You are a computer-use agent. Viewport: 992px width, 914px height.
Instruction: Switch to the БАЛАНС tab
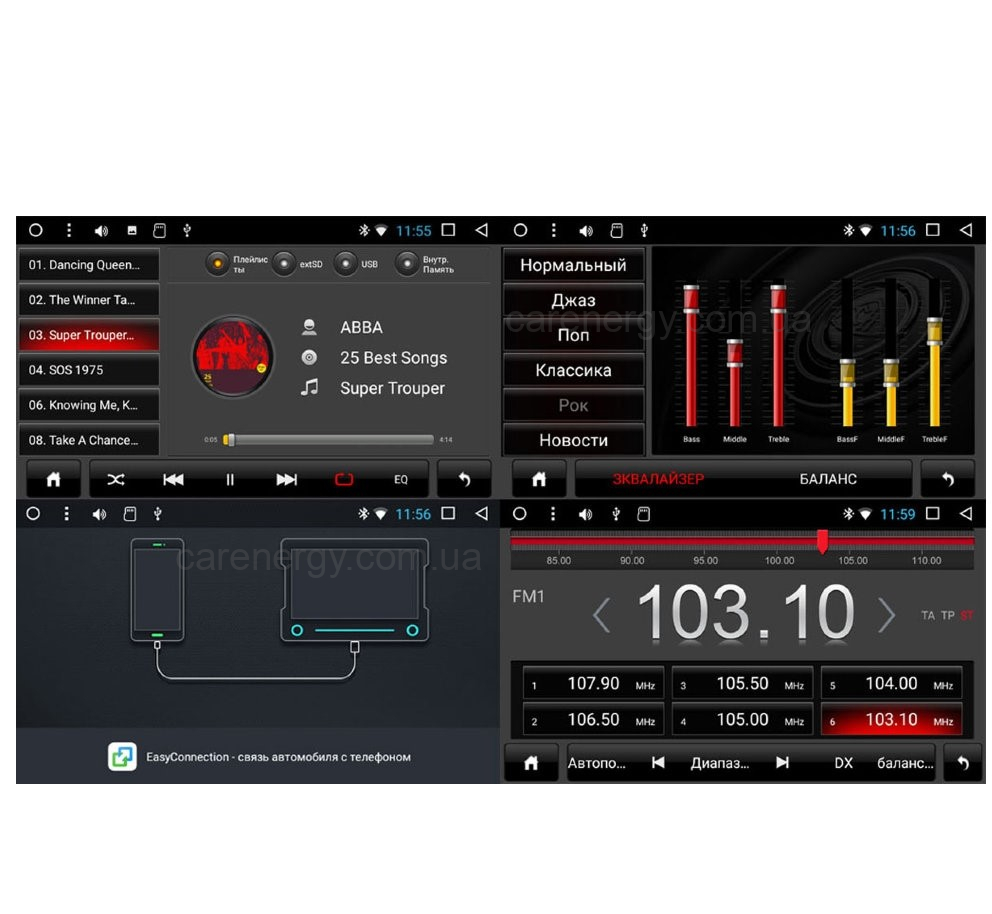click(x=827, y=479)
